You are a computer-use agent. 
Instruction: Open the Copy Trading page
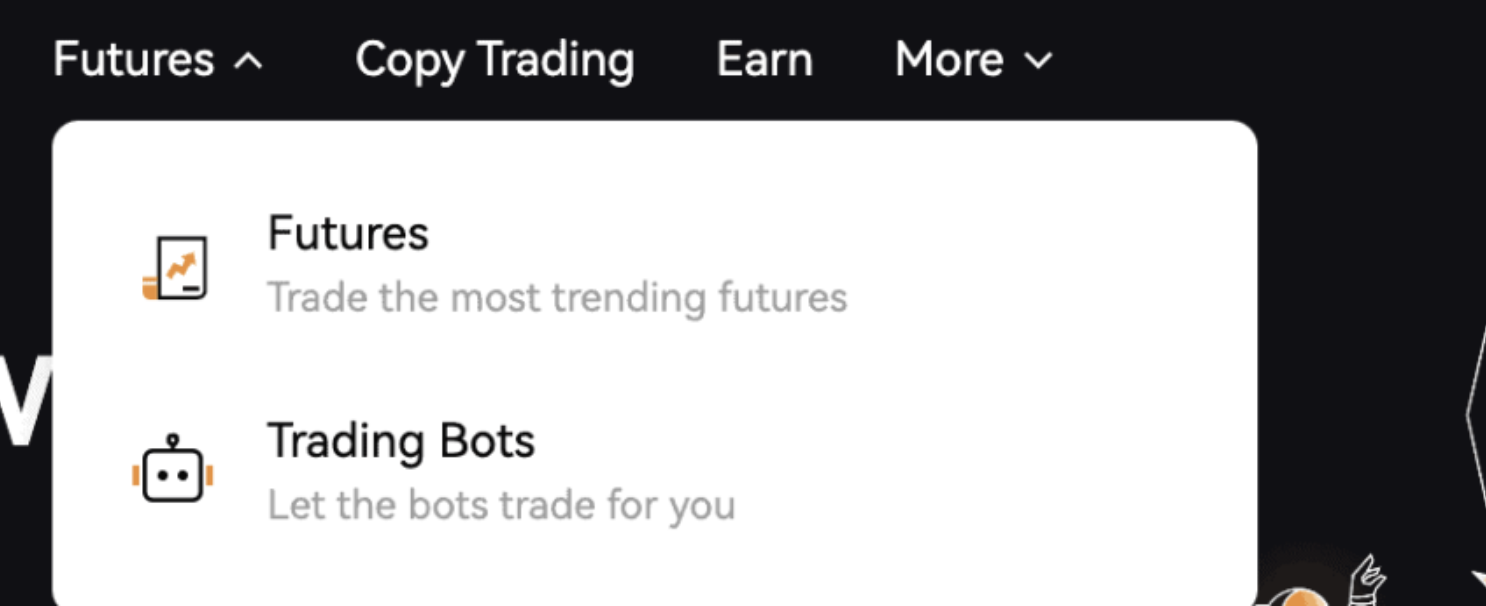coord(494,60)
